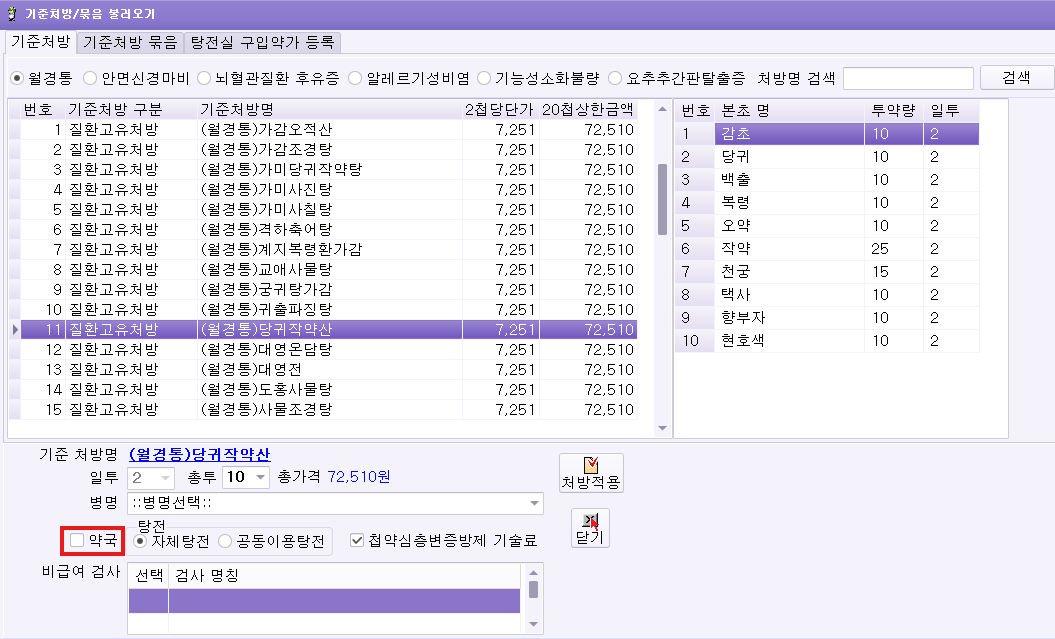The width and height of the screenshot is (1055, 639).
Task: Select the (월경통)당귀작약산 row
Action: [328, 330]
